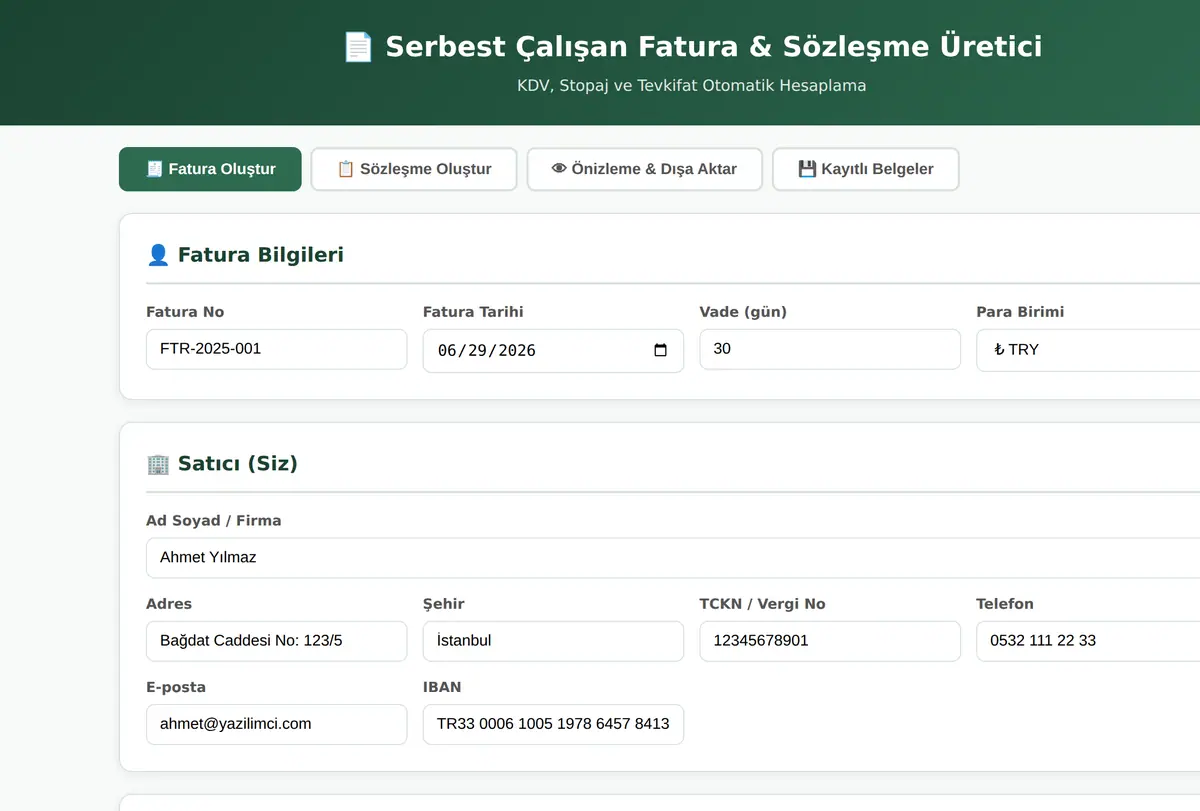Open the Önizleme & Dışa Aktar tab
This screenshot has width=1200, height=811.
(x=645, y=169)
